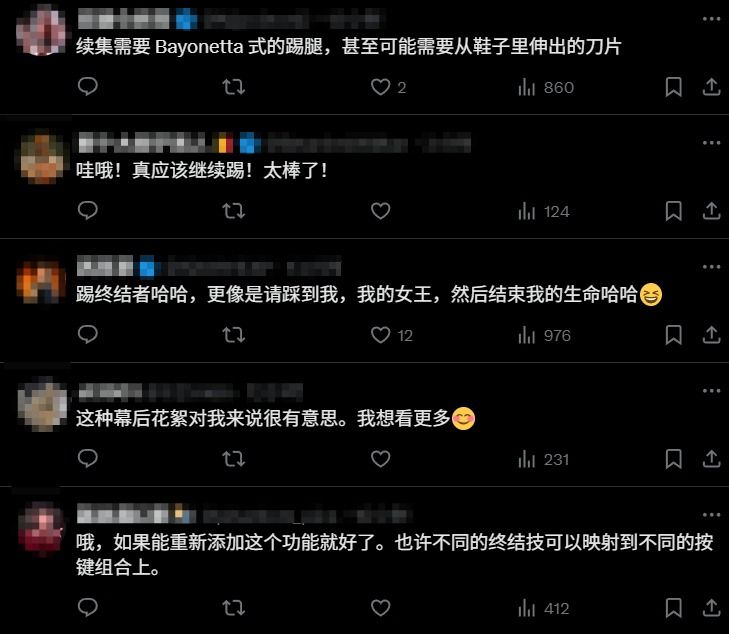Open more options on 124-view comment
This screenshot has width=729, height=634.
pyautogui.click(x=711, y=143)
